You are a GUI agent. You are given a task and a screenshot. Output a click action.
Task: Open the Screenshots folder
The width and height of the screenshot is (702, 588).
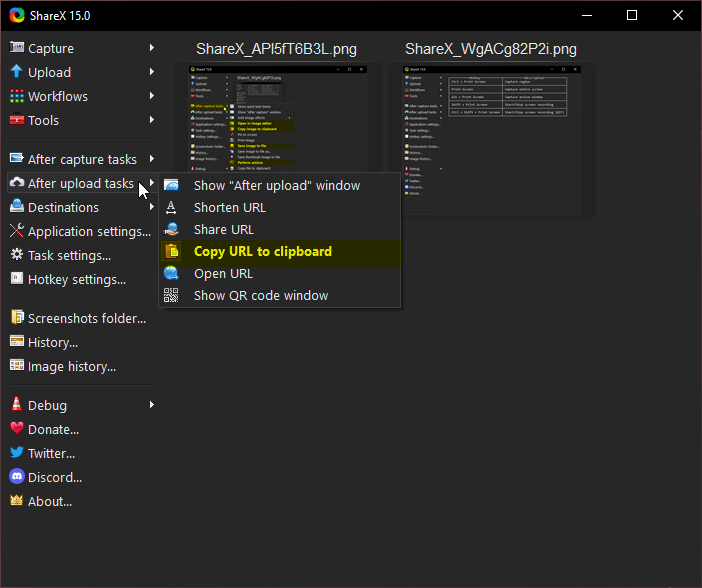86,318
